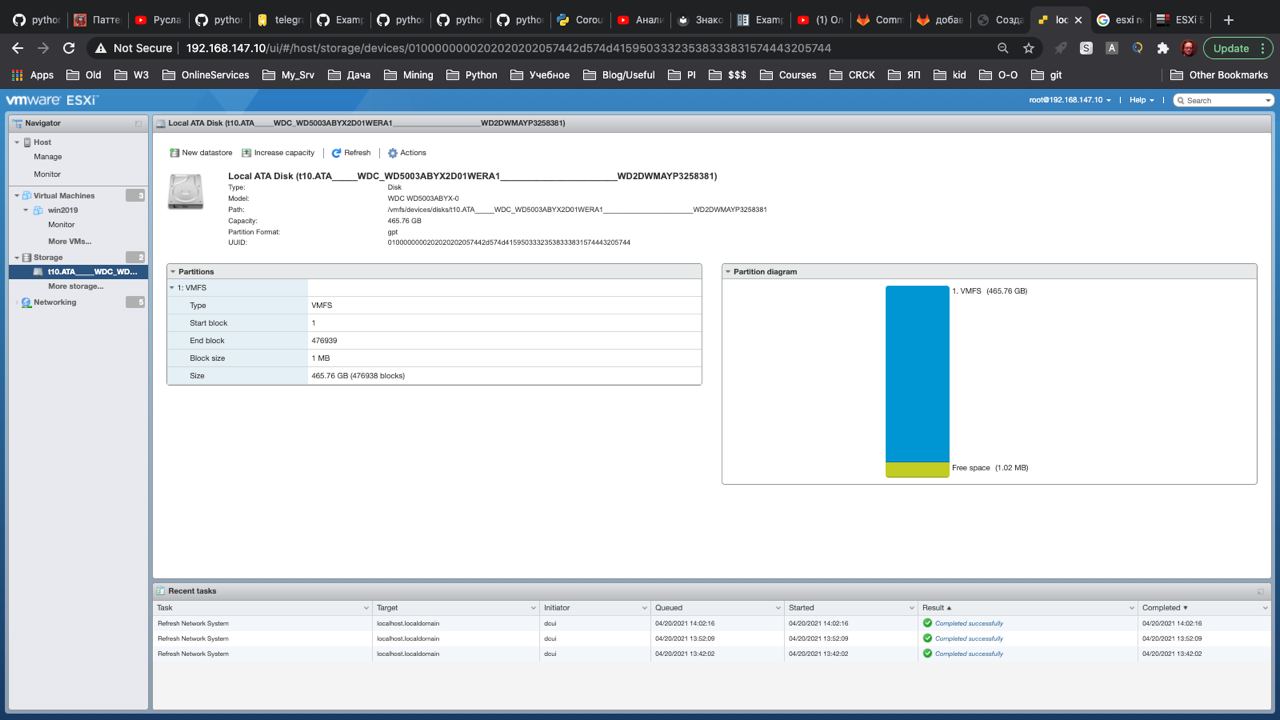This screenshot has height=720, width=1280.
Task: Collapse the Storage tree node
Action: 17,257
